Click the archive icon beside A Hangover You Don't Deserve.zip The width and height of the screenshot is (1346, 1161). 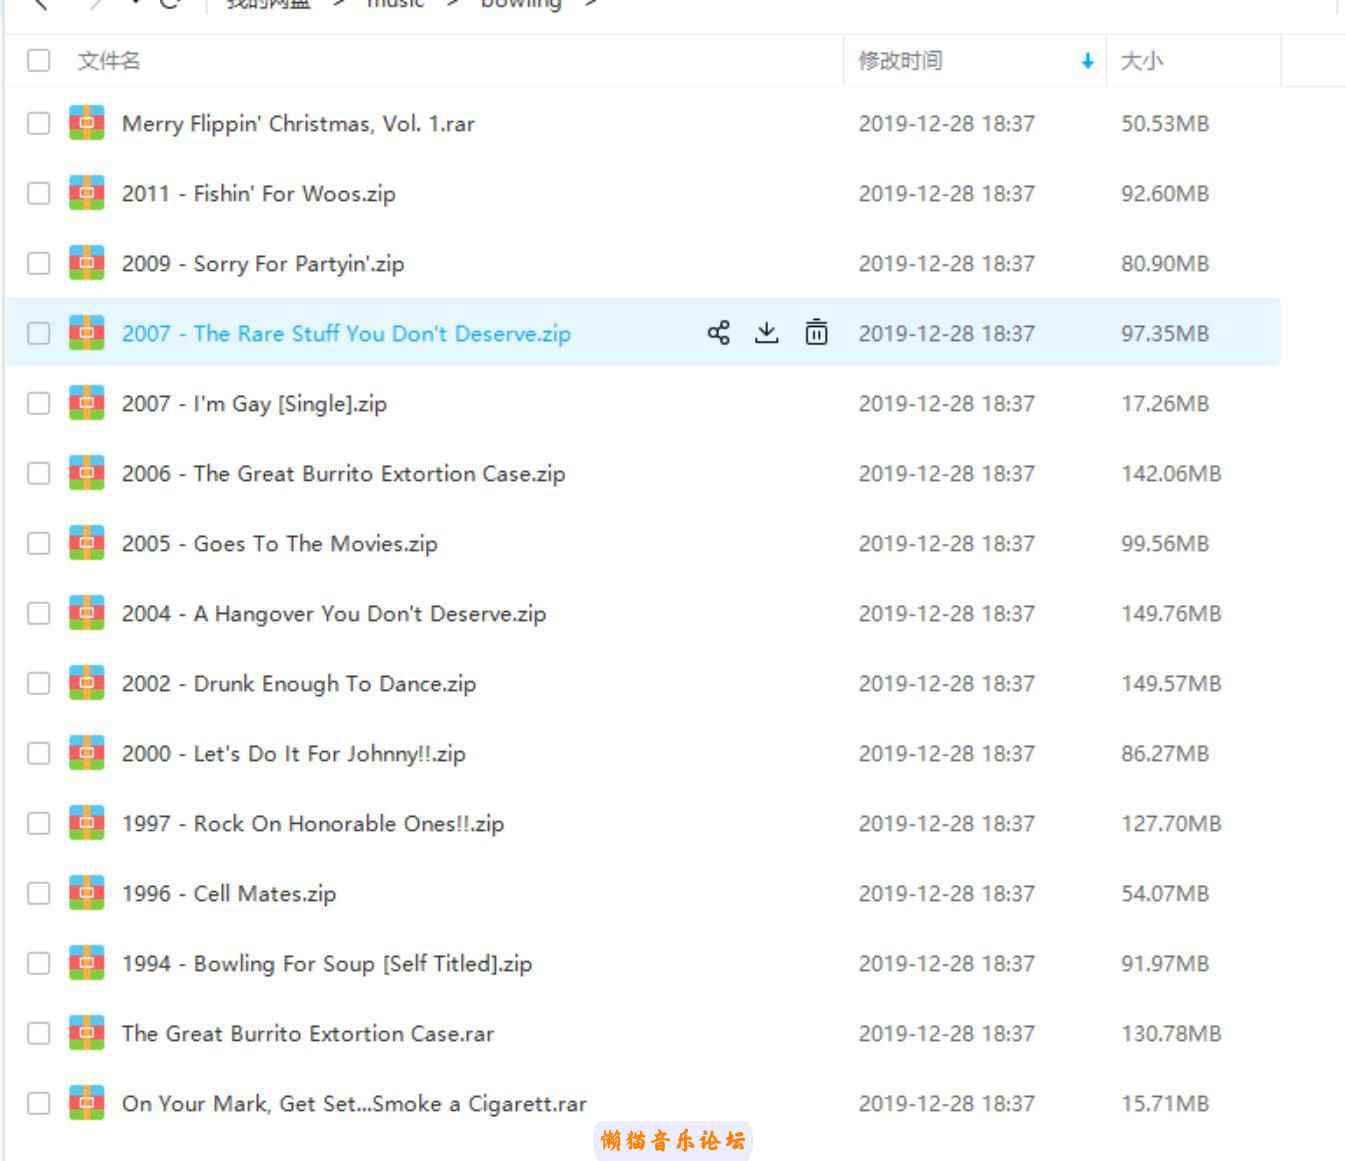86,613
